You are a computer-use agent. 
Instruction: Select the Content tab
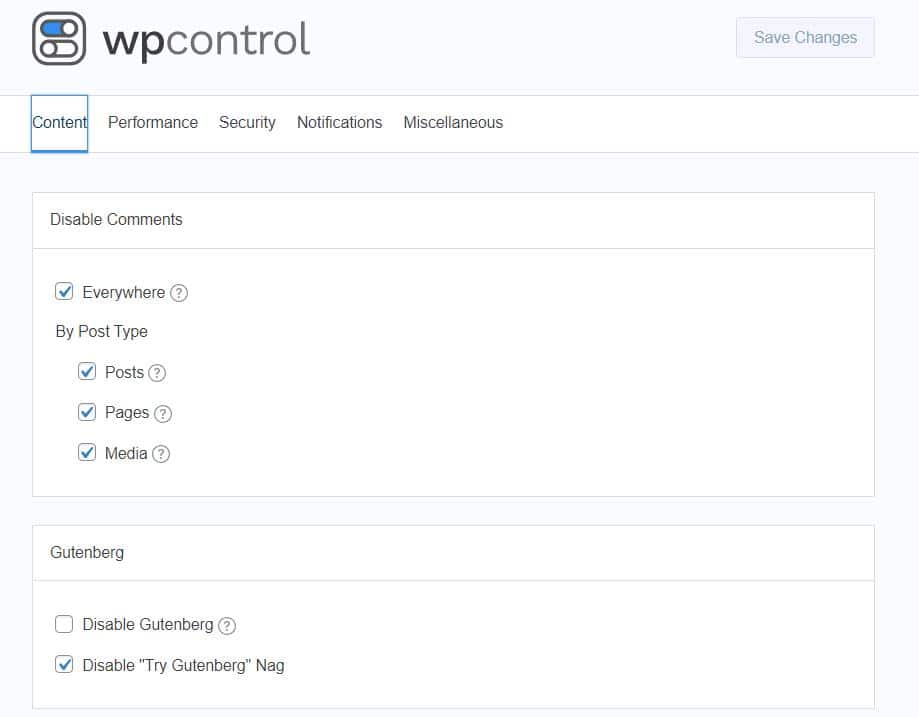[59, 123]
